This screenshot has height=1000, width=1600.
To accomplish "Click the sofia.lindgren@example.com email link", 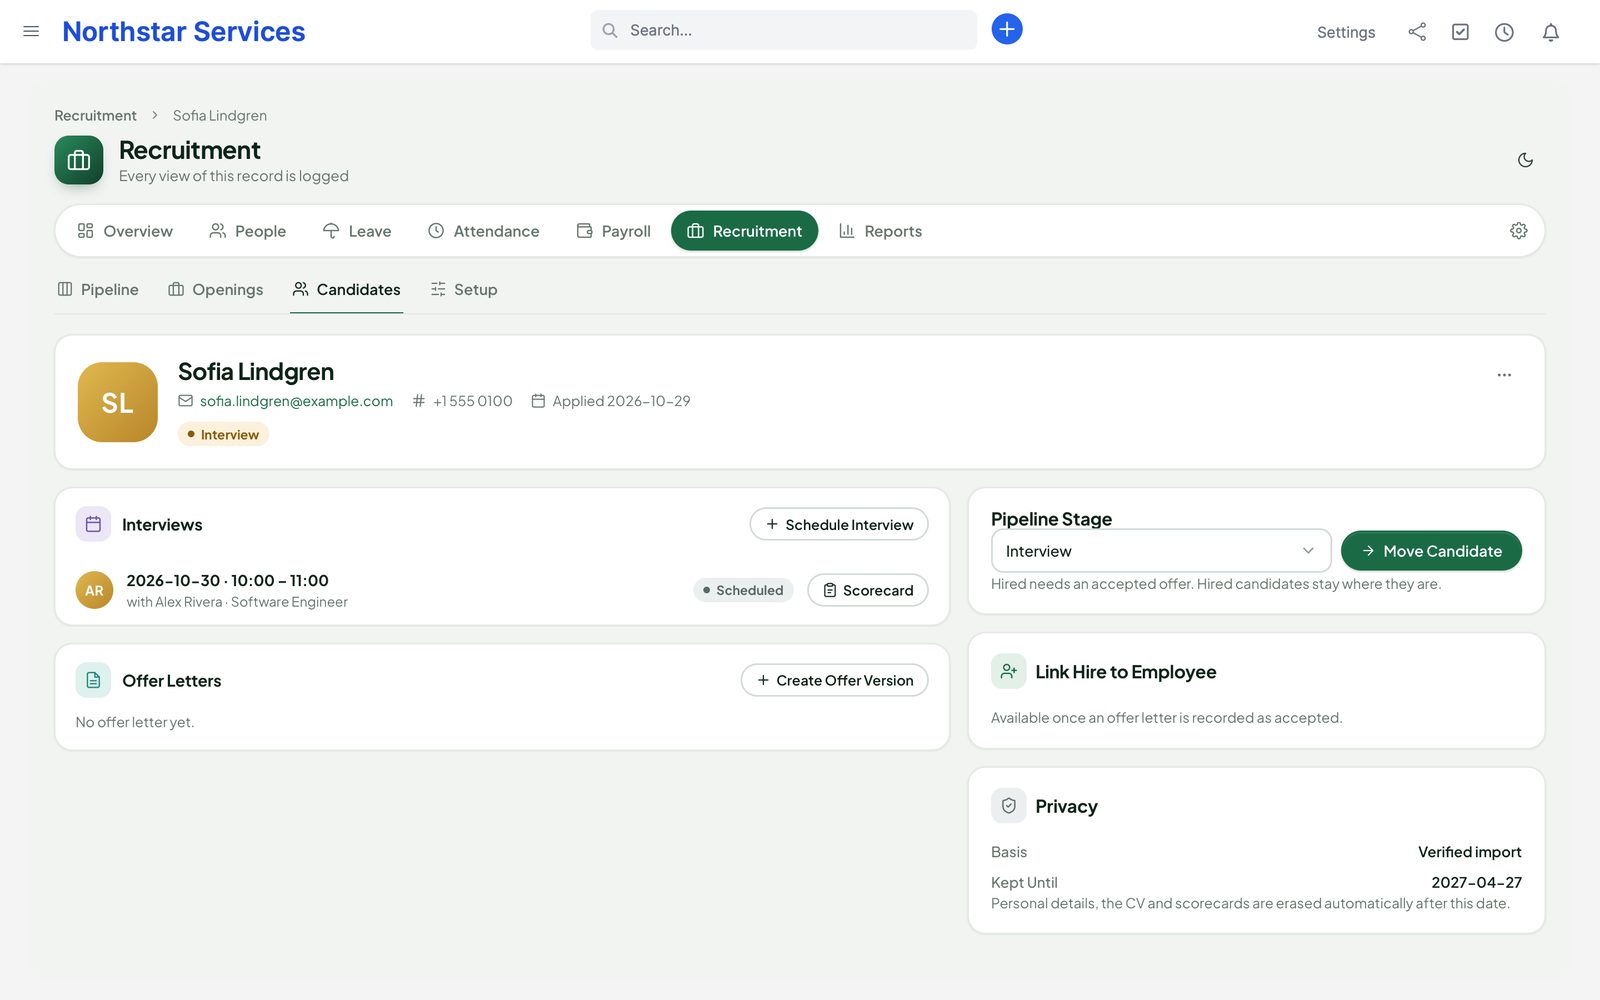I will [296, 401].
